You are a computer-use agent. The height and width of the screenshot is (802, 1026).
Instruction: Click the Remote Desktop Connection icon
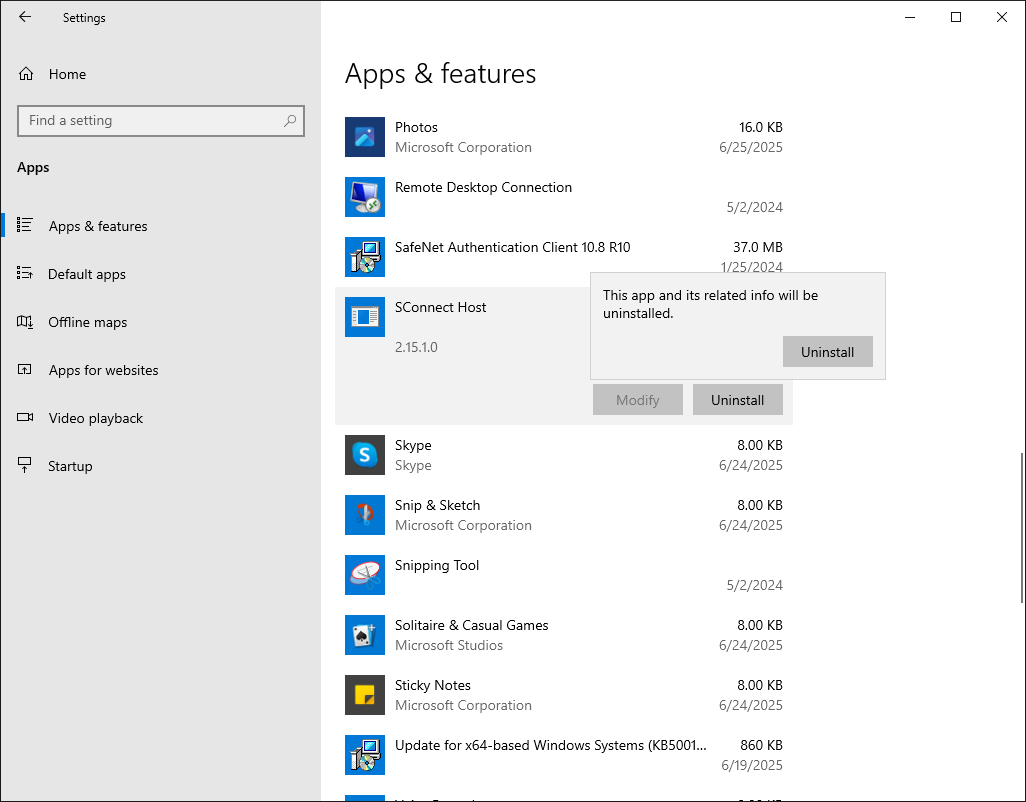[364, 197]
